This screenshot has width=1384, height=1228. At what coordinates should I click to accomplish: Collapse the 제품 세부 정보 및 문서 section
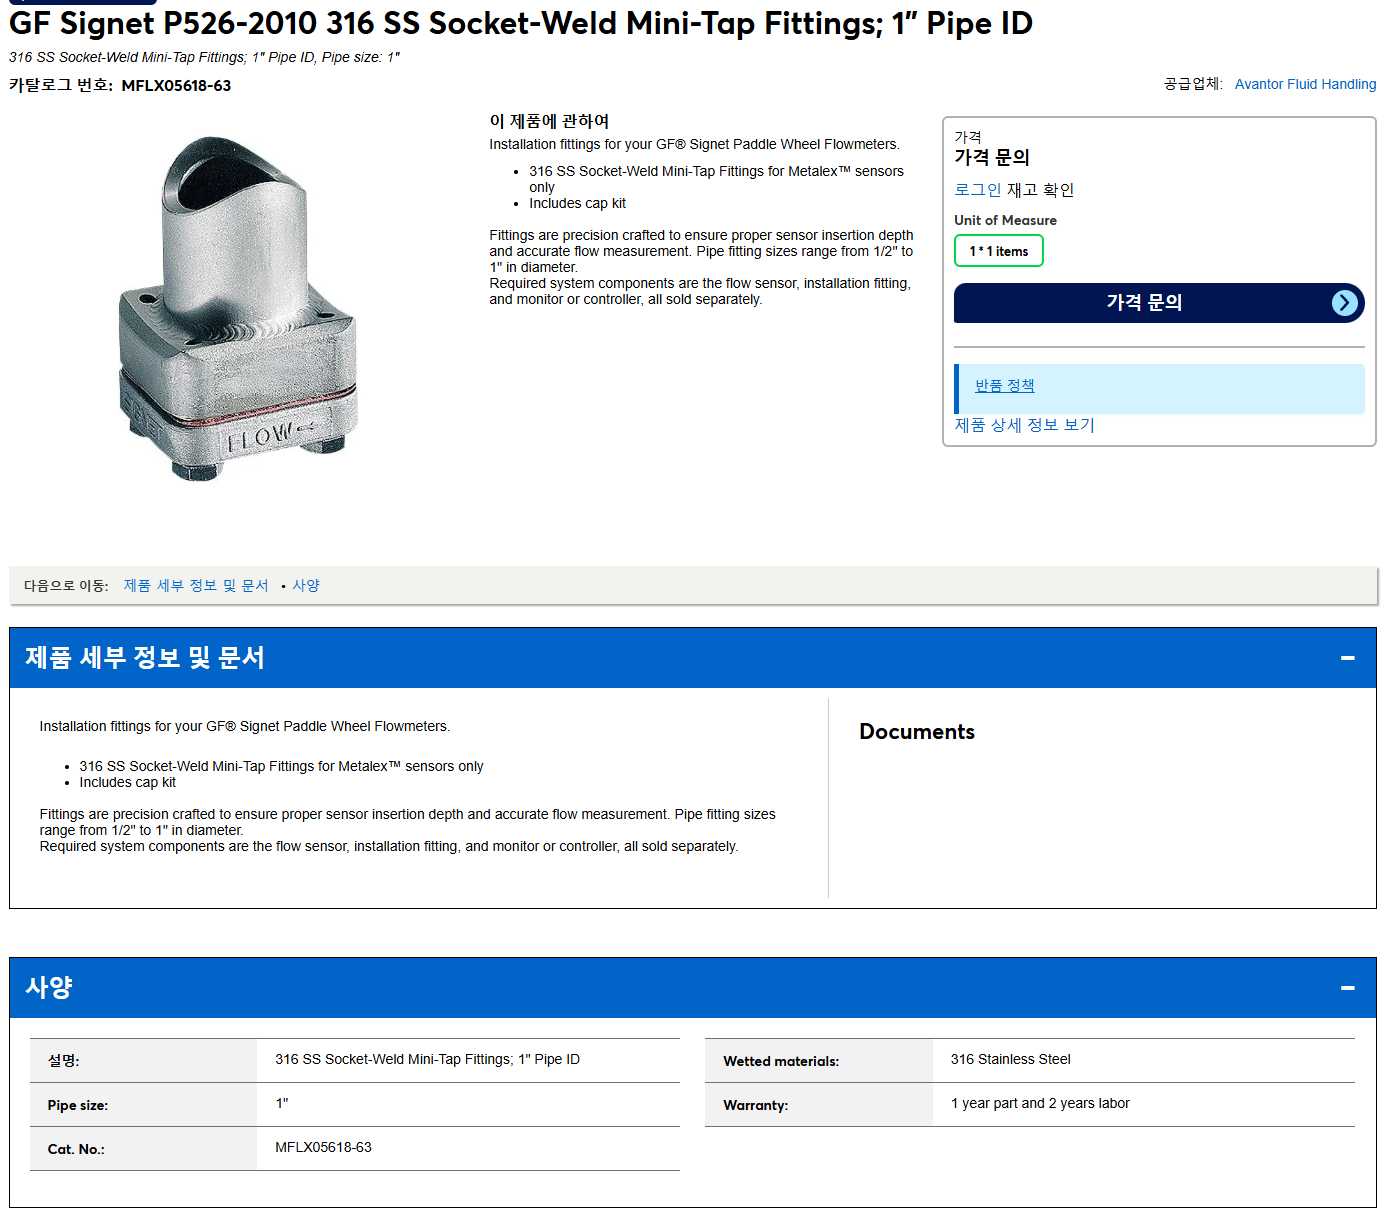click(x=1347, y=658)
